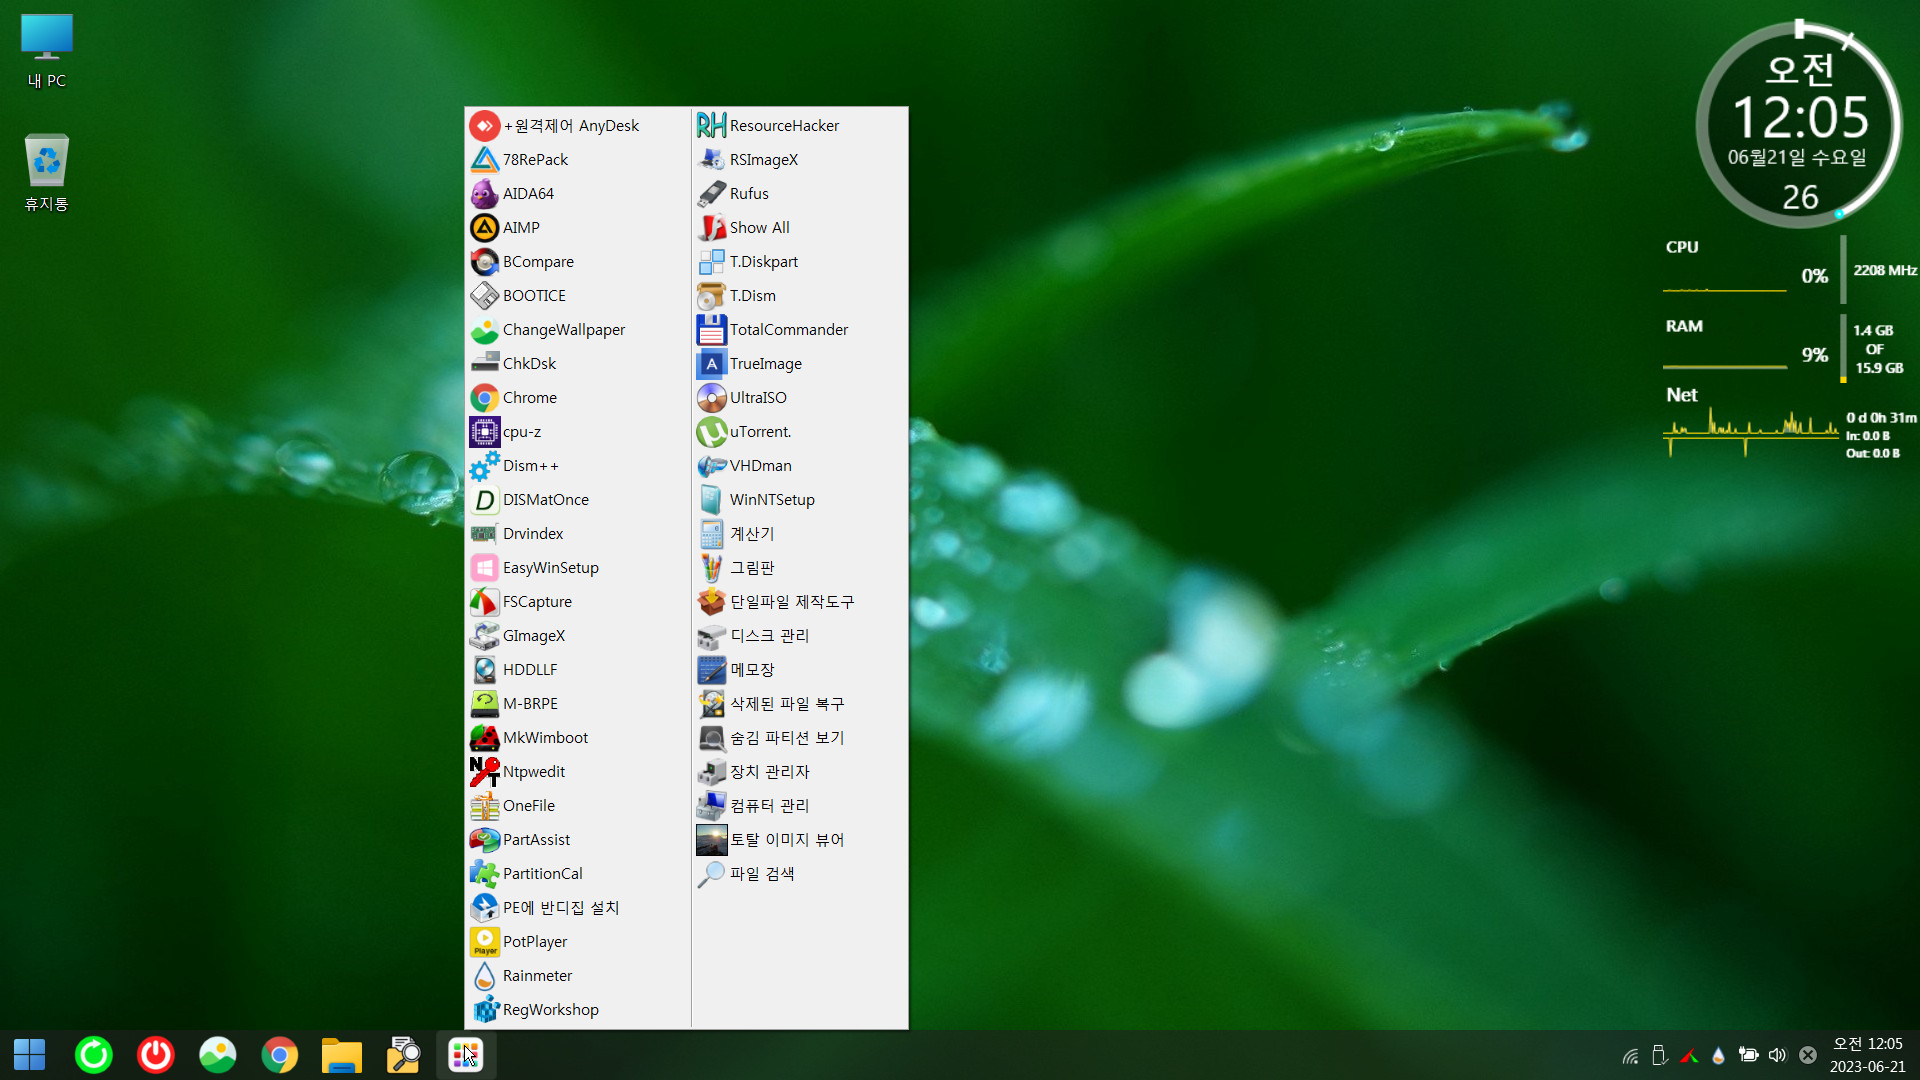
Task: Launch MkWimboot icon
Action: pos(485,738)
